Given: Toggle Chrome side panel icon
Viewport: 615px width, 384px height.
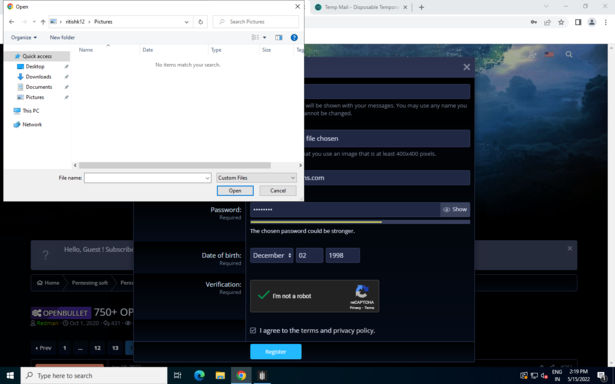Looking at the screenshot, I should [578, 22].
